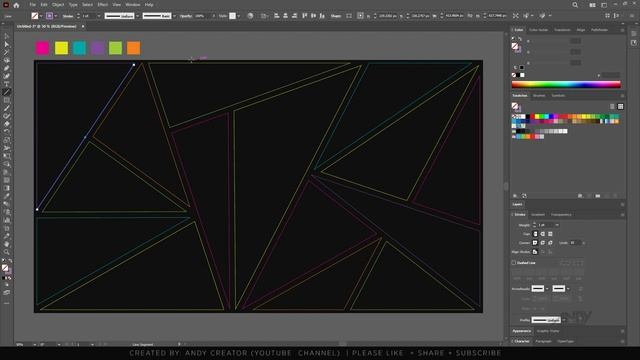Click the Weight value field in Stroke panel
Viewport: 640px width, 360px height.
(x=546, y=225)
